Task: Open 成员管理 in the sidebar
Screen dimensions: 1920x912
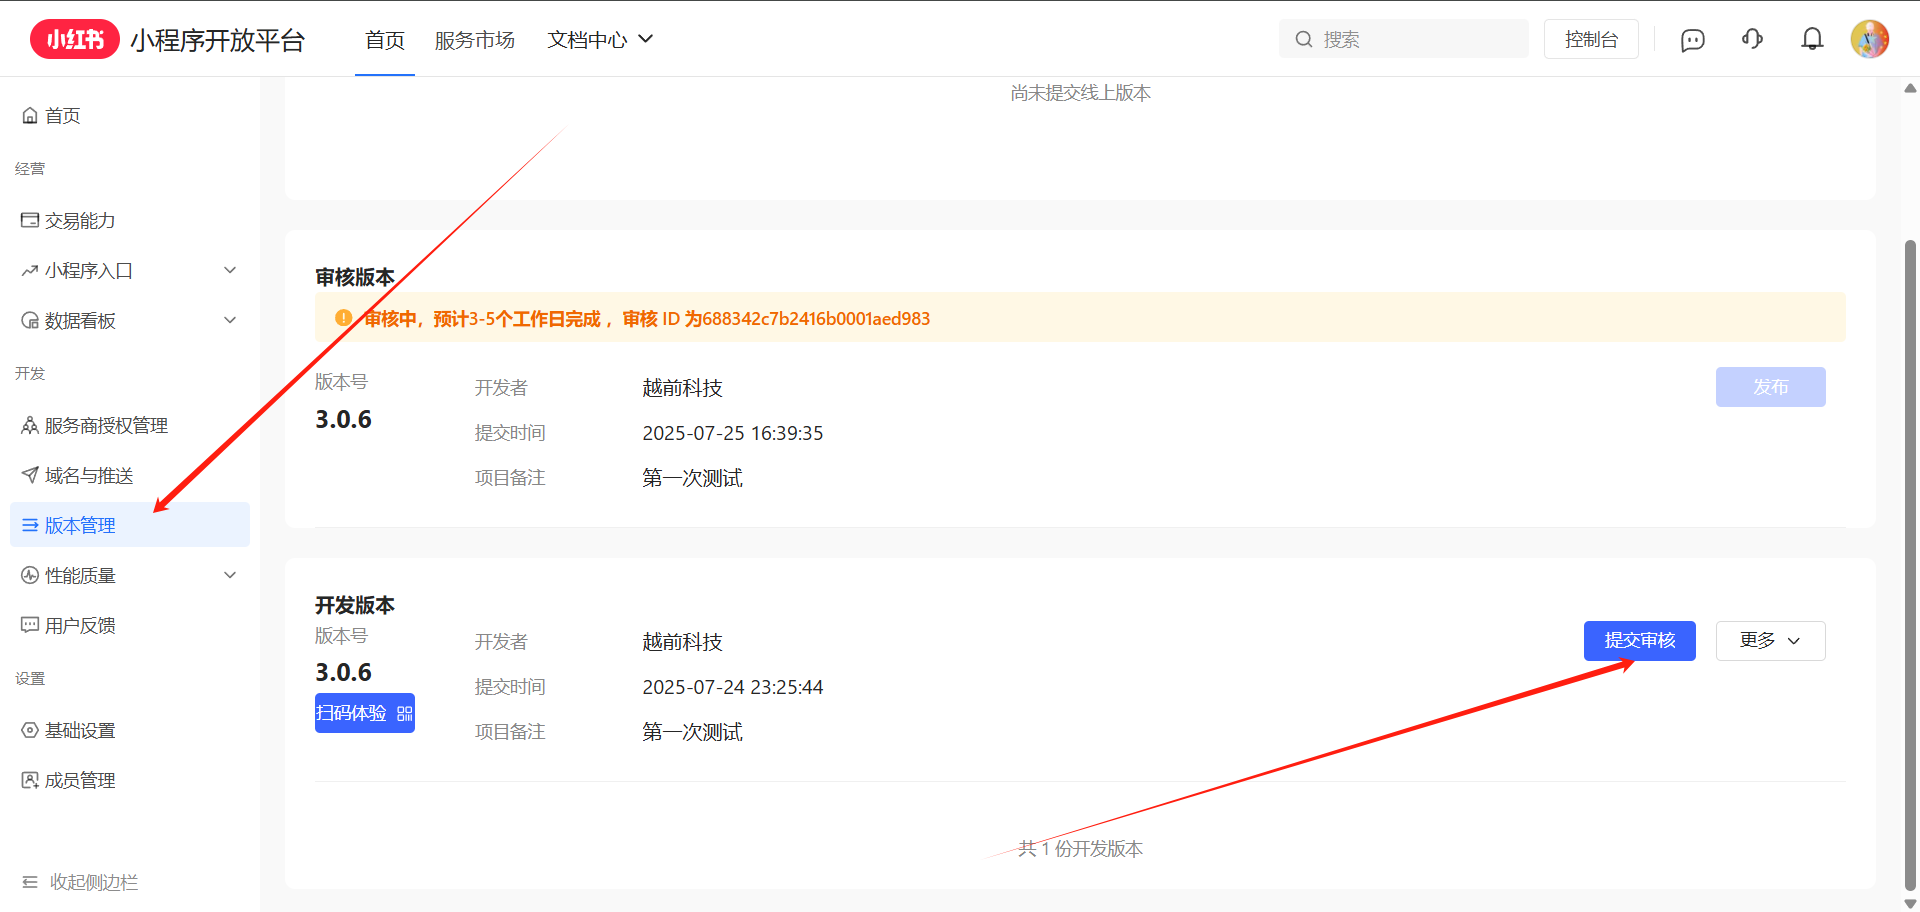Action: coord(80,781)
